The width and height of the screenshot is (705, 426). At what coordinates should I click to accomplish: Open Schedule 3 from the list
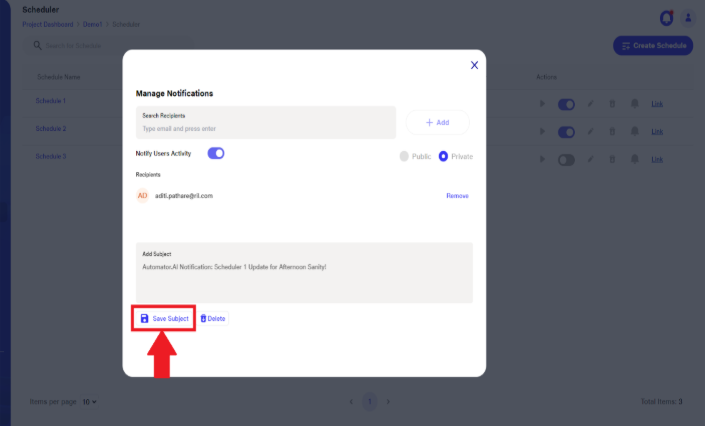coord(51,157)
